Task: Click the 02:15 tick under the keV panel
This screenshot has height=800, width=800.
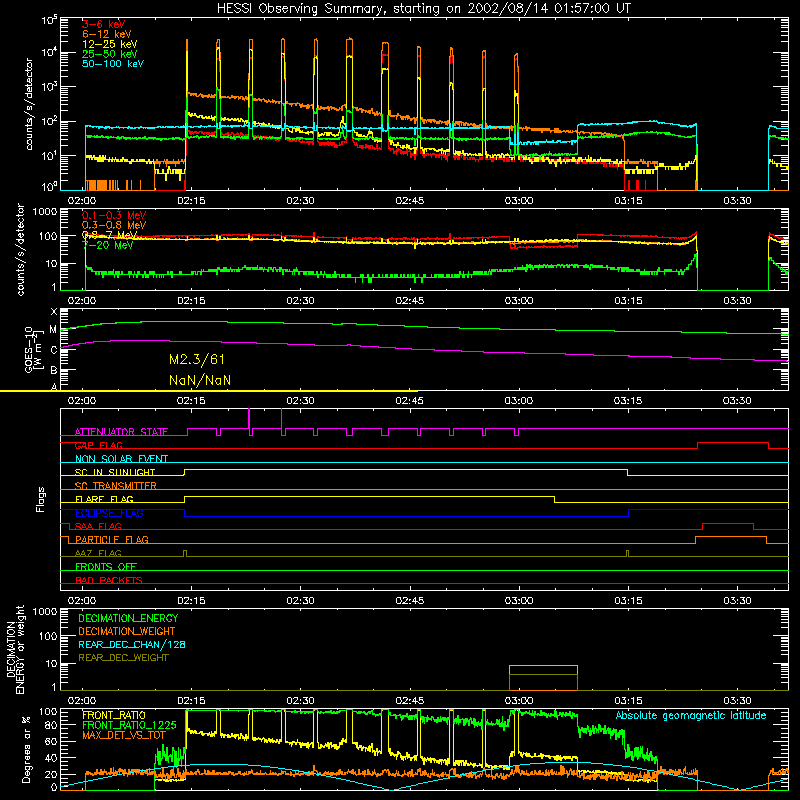Action: [191, 201]
